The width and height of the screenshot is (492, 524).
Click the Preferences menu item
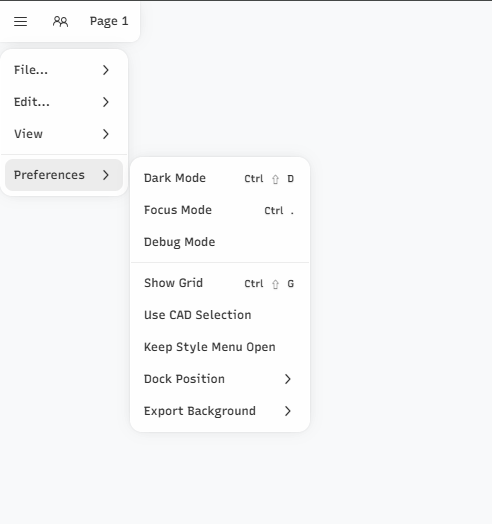[x=64, y=175]
